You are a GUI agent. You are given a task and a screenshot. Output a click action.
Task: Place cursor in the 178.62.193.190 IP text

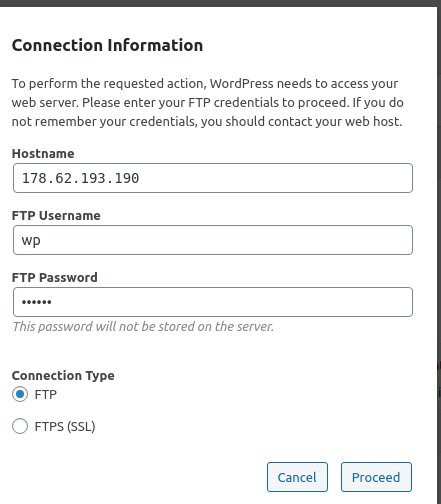click(x=80, y=178)
